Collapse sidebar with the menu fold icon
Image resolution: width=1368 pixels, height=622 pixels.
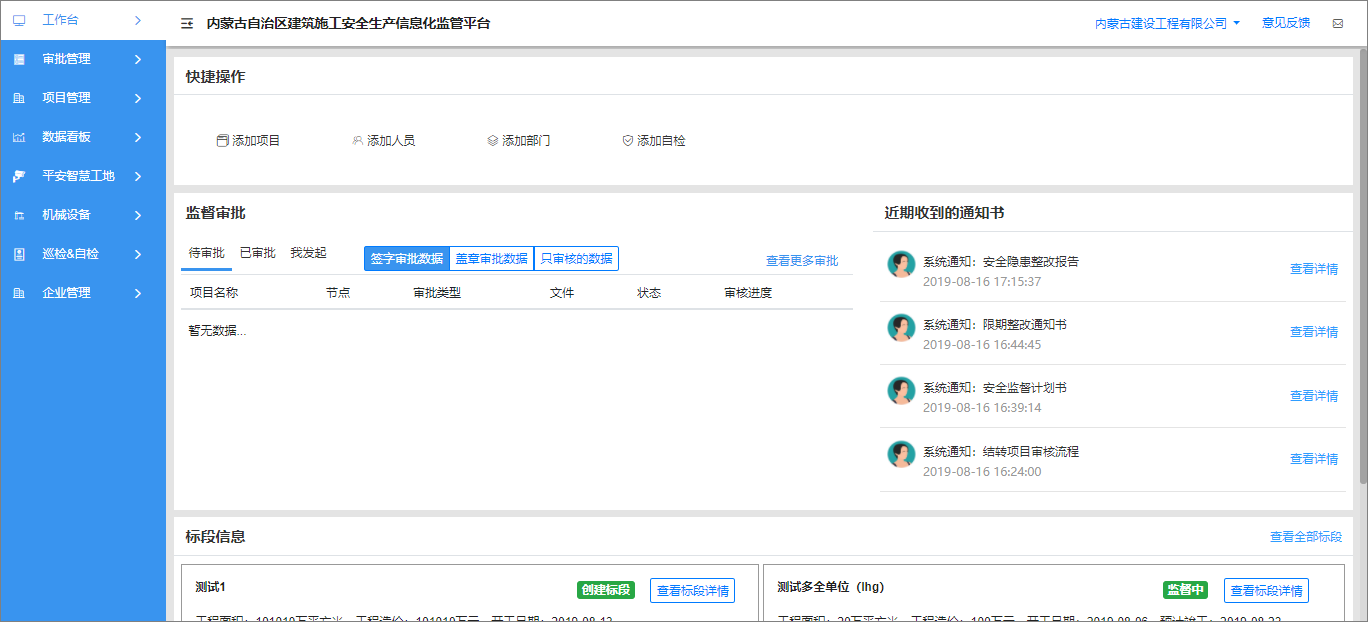coord(187,23)
